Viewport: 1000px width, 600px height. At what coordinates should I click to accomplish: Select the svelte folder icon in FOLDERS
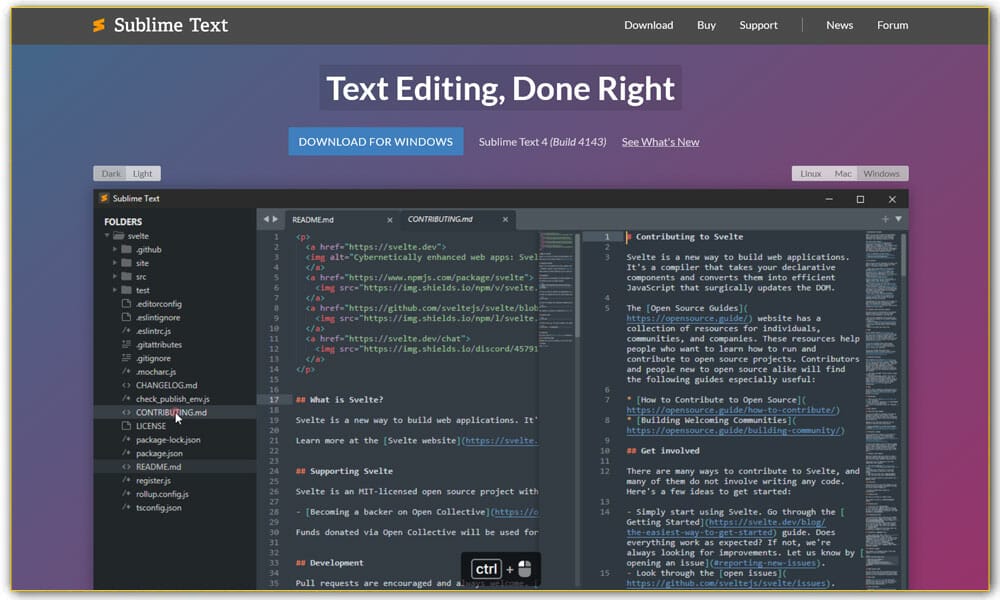click(x=118, y=236)
